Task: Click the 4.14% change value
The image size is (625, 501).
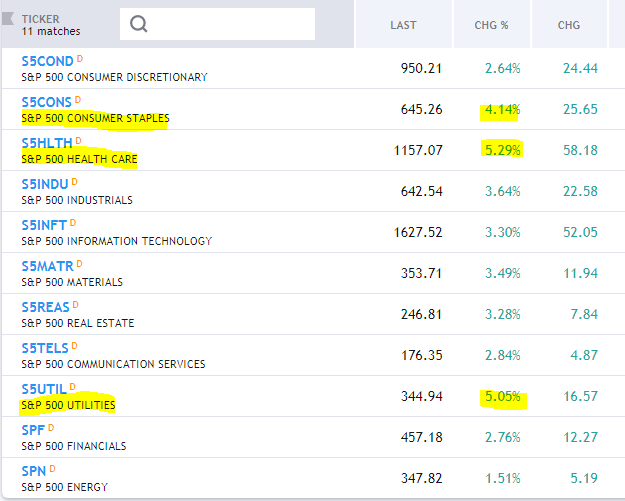Action: coord(503,109)
